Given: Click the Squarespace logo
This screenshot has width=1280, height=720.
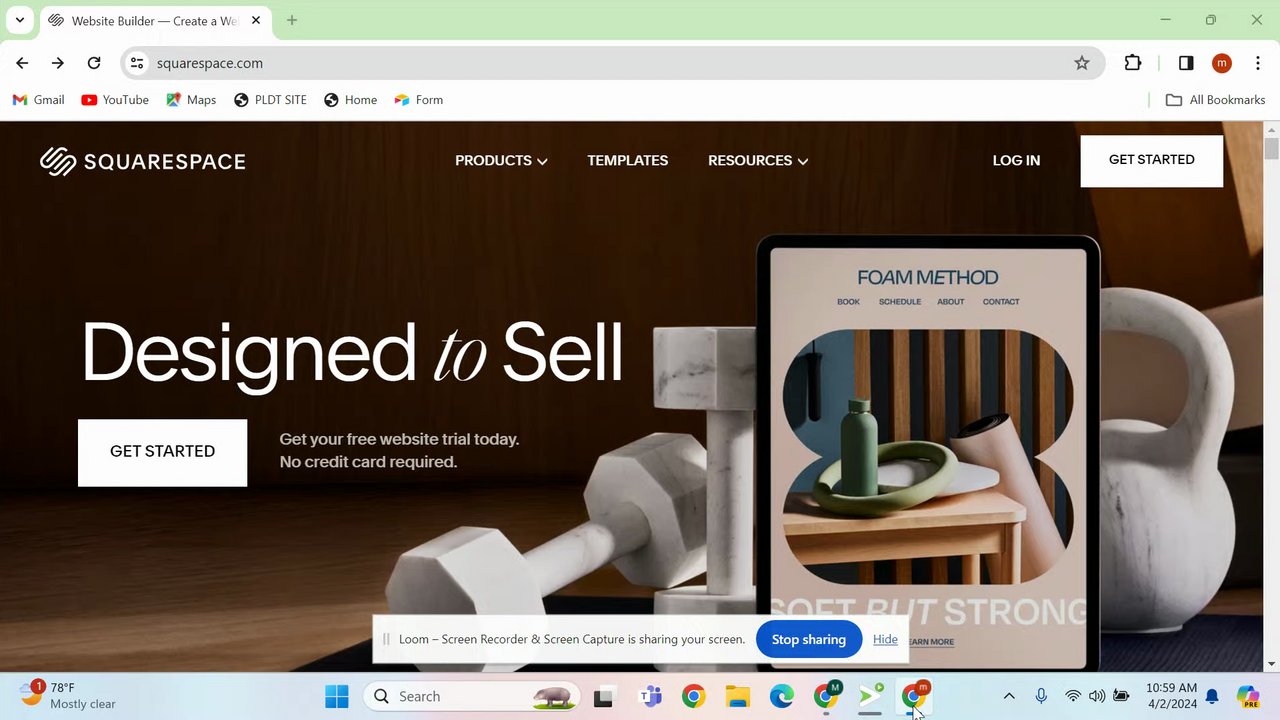Looking at the screenshot, I should coord(143,161).
